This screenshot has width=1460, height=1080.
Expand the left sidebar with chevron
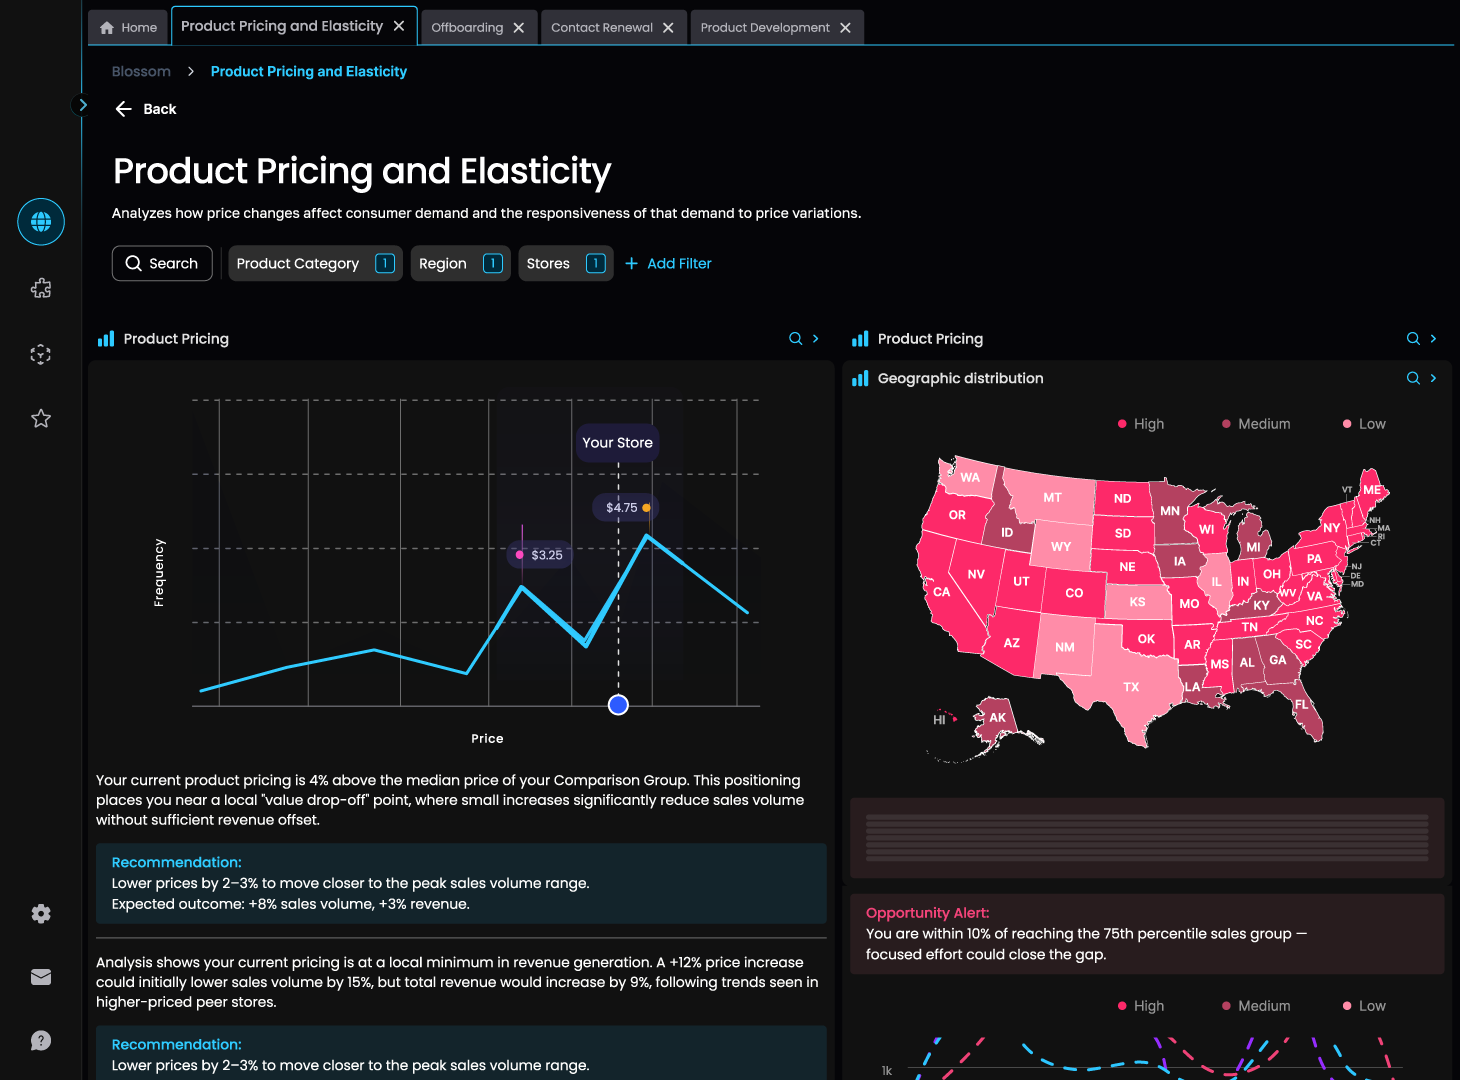[83, 105]
